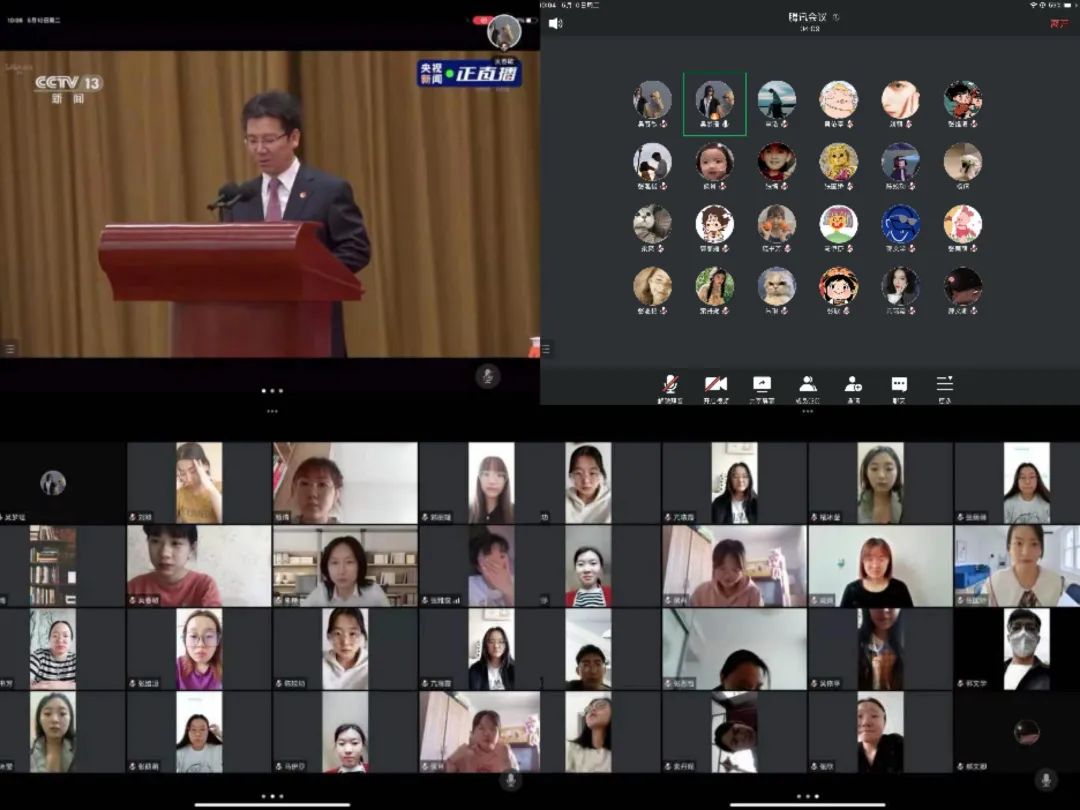Turn on the camera from the meeting toolbar
The width and height of the screenshot is (1080, 810).
point(716,388)
